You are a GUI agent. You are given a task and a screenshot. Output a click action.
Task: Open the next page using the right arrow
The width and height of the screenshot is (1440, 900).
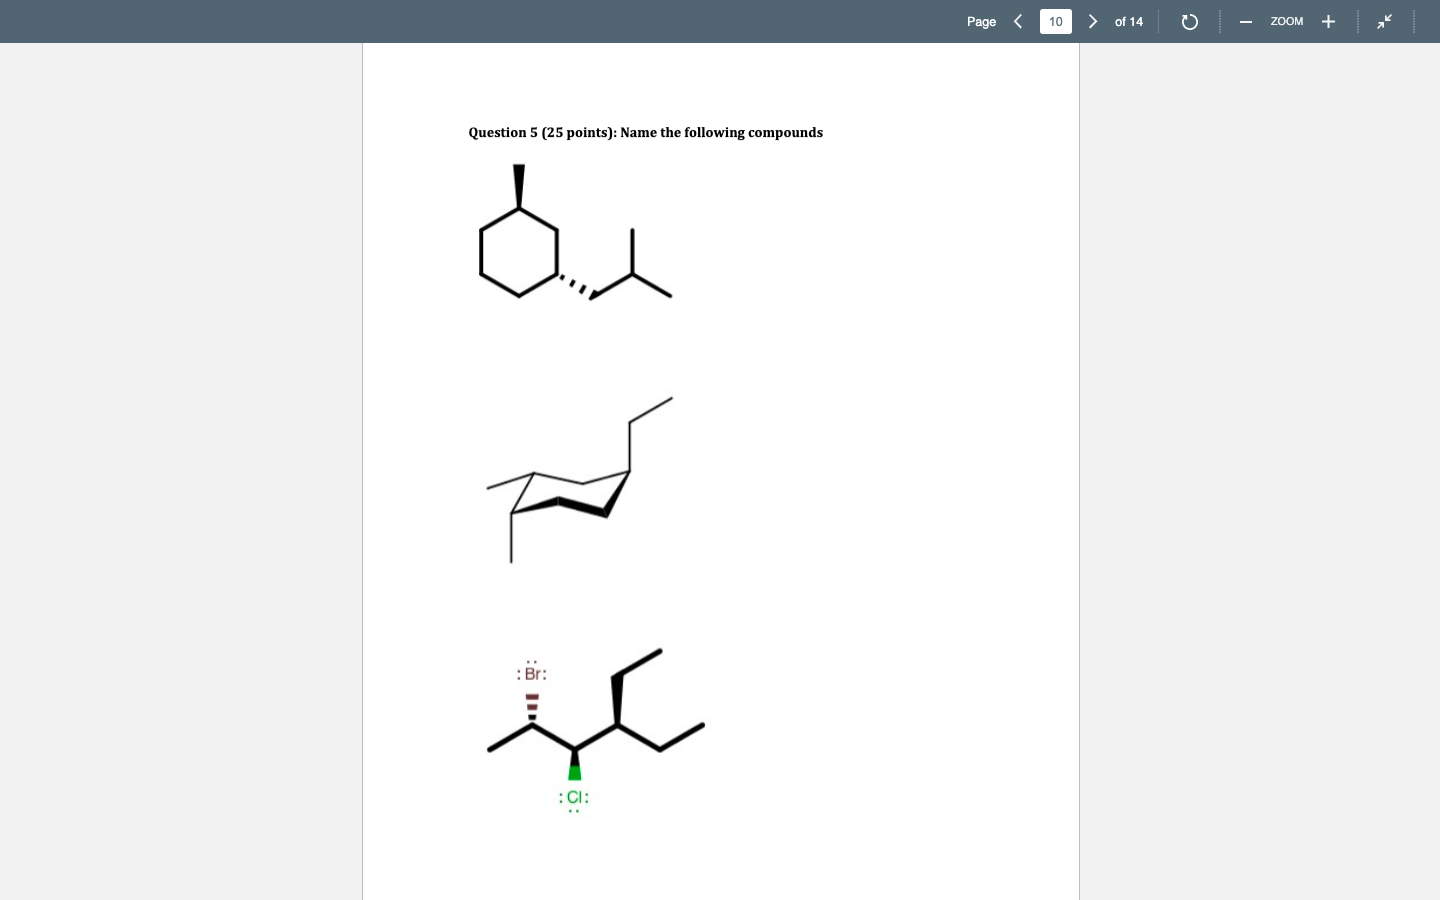(1093, 21)
